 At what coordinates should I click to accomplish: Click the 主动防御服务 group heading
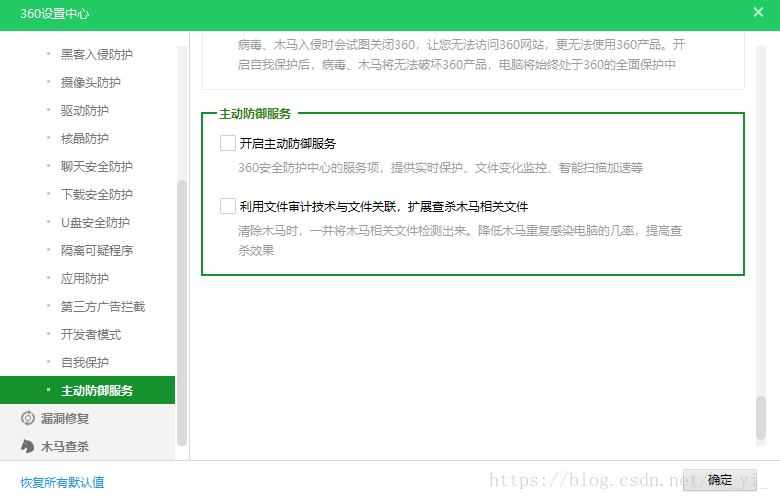255,113
